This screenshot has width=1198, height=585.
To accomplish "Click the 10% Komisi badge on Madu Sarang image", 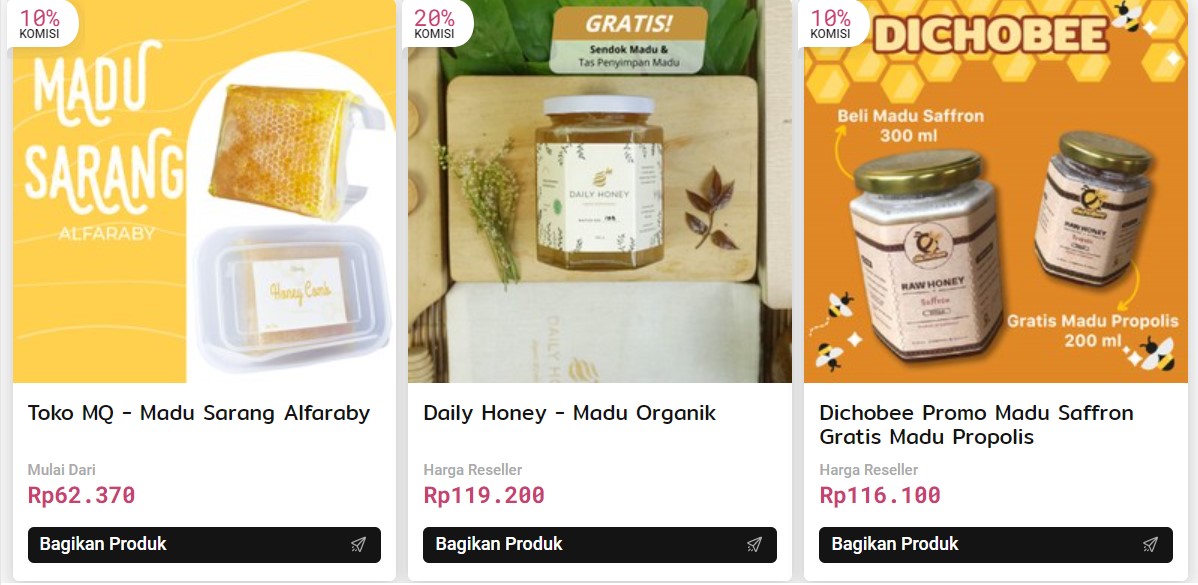I will point(40,24).
